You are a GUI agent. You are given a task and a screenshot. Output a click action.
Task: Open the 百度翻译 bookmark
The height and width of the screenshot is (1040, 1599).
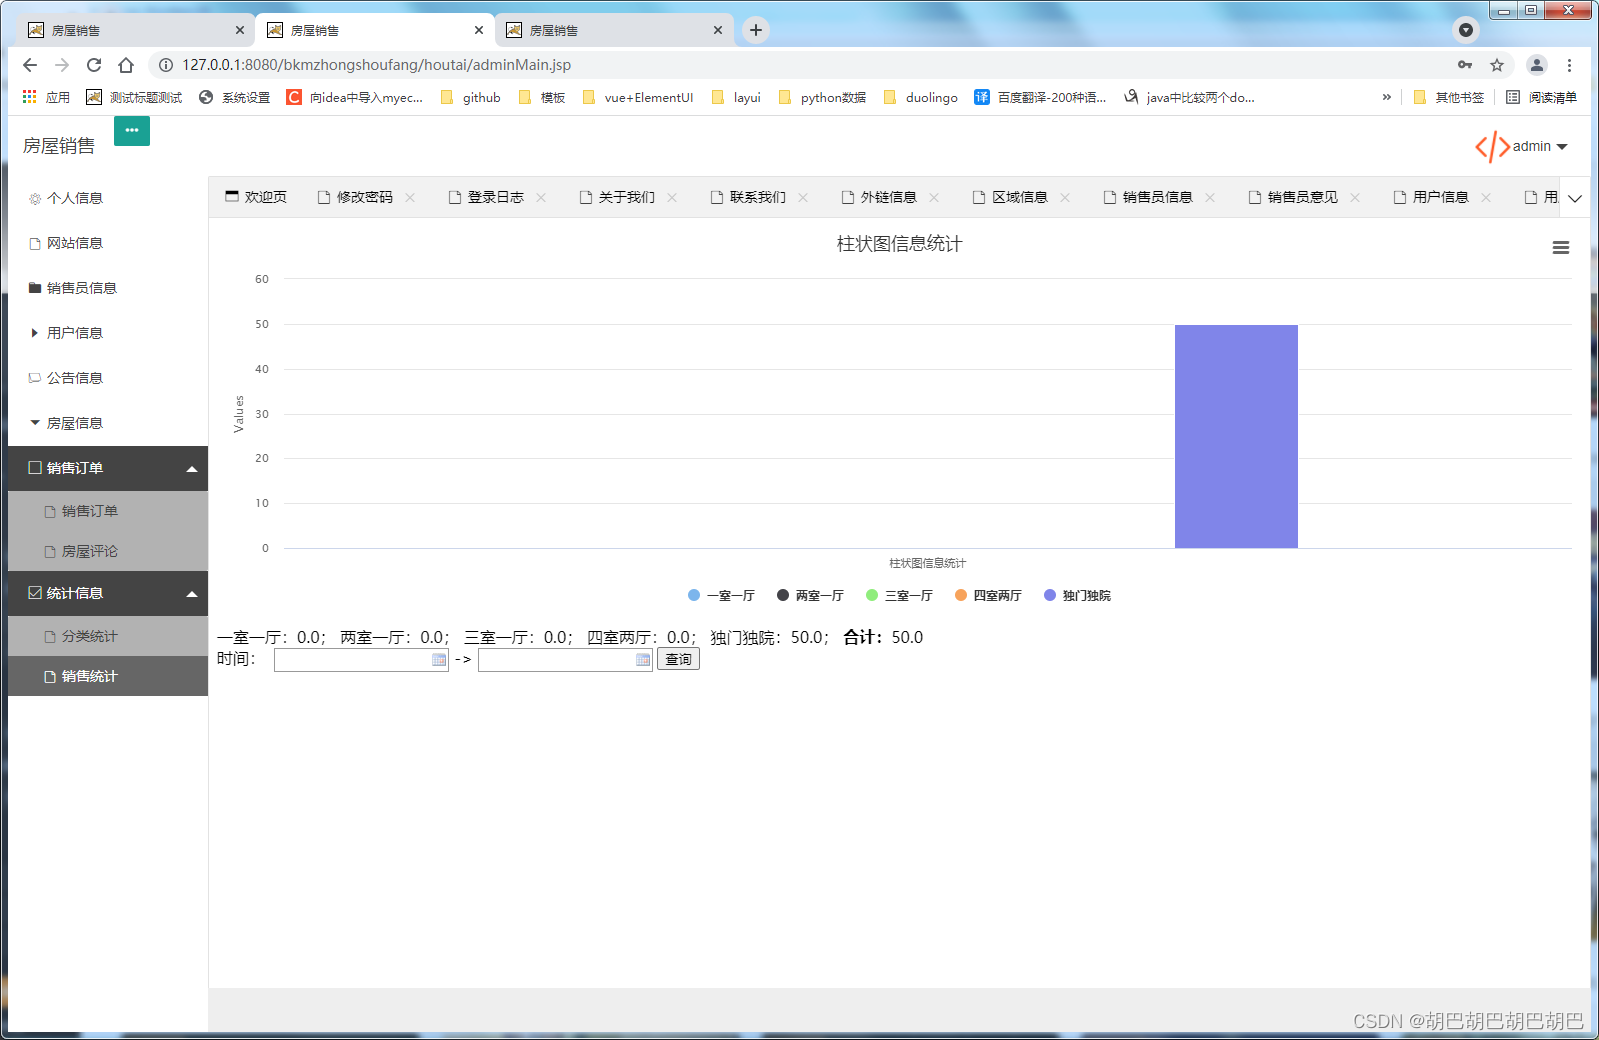pyautogui.click(x=1041, y=97)
